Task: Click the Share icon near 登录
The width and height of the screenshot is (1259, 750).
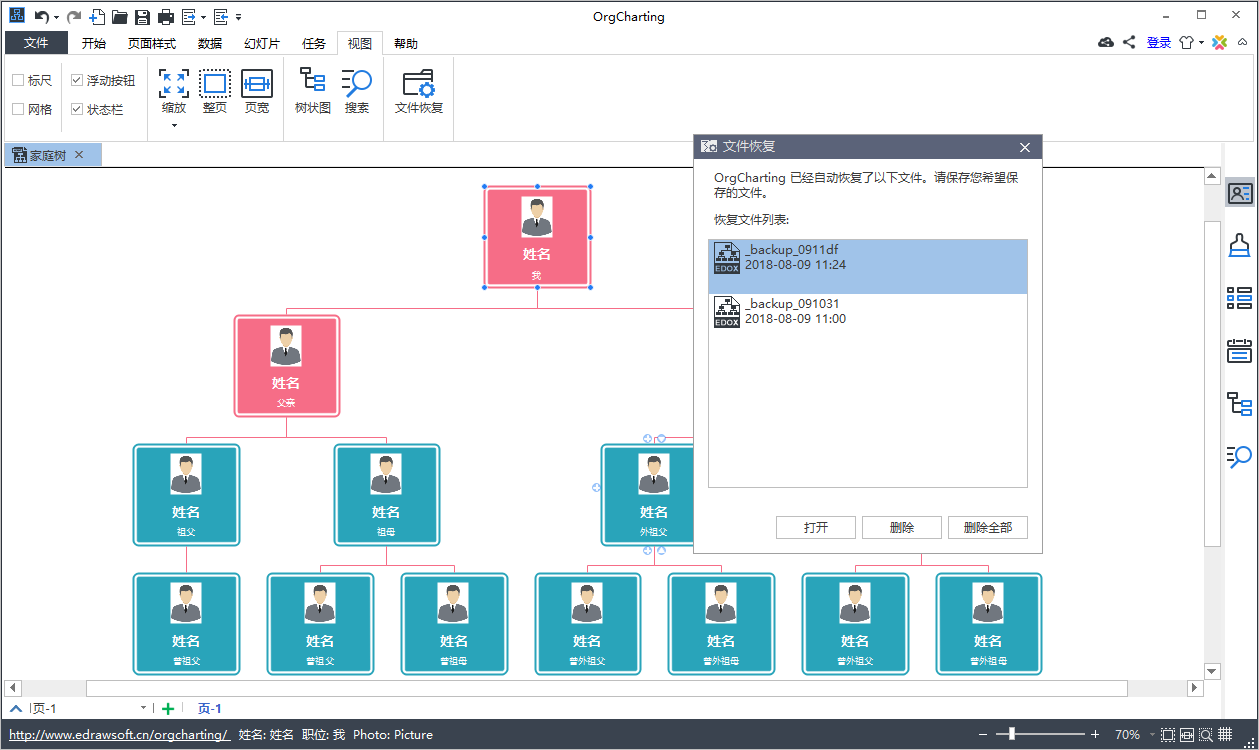Action: (x=1129, y=42)
